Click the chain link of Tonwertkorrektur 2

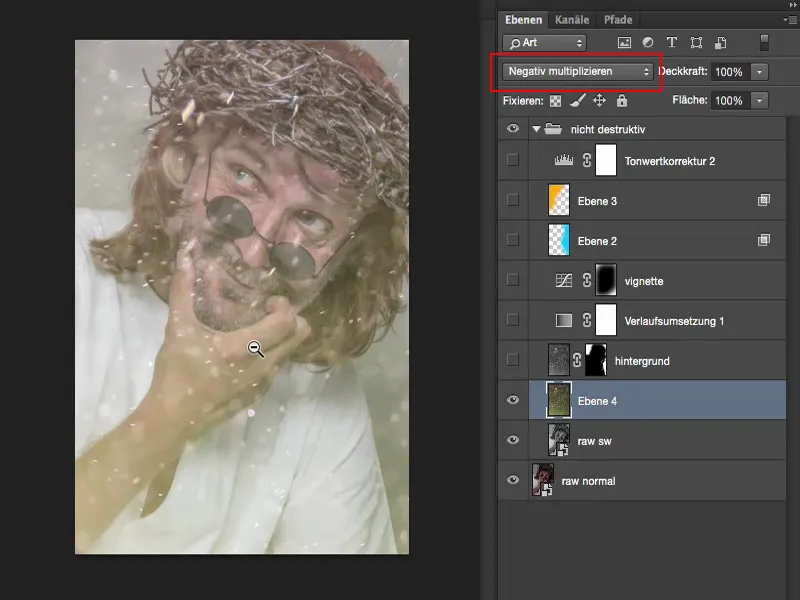[587, 160]
